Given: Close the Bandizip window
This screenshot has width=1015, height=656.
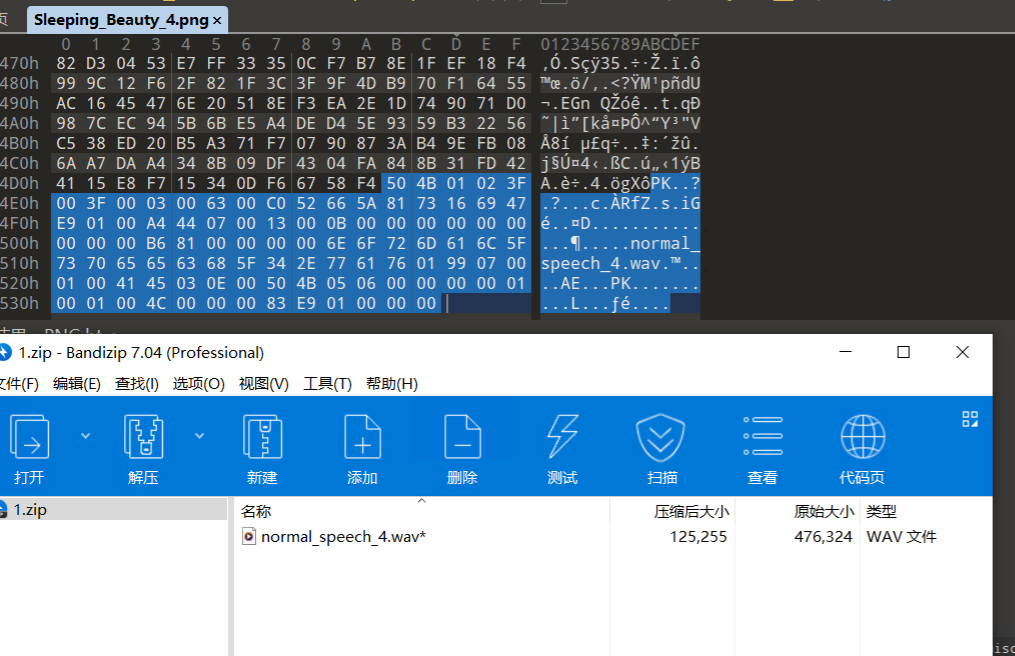Looking at the screenshot, I should coord(963,352).
